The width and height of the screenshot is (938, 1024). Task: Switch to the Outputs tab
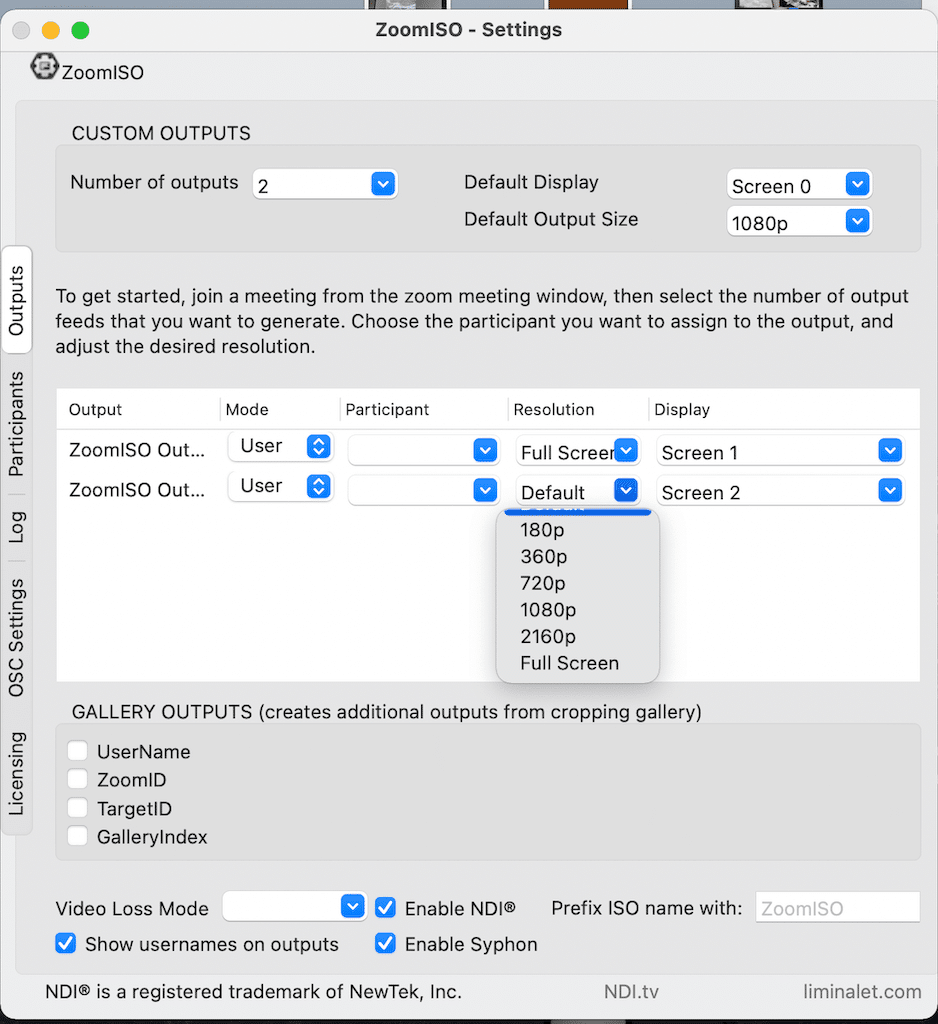(x=16, y=300)
